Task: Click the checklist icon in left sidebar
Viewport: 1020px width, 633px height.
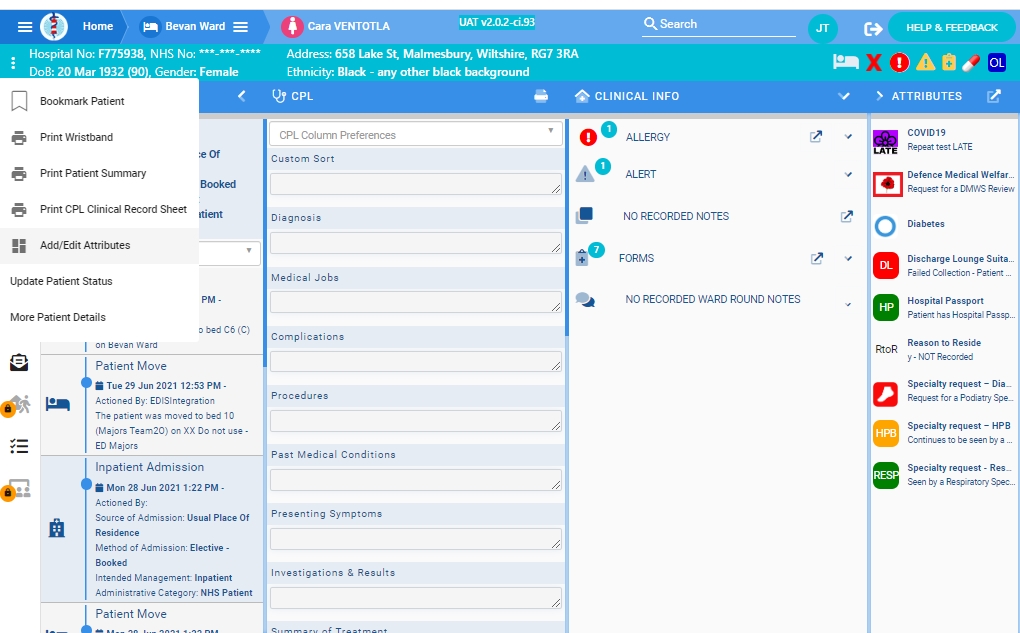Action: (x=19, y=446)
